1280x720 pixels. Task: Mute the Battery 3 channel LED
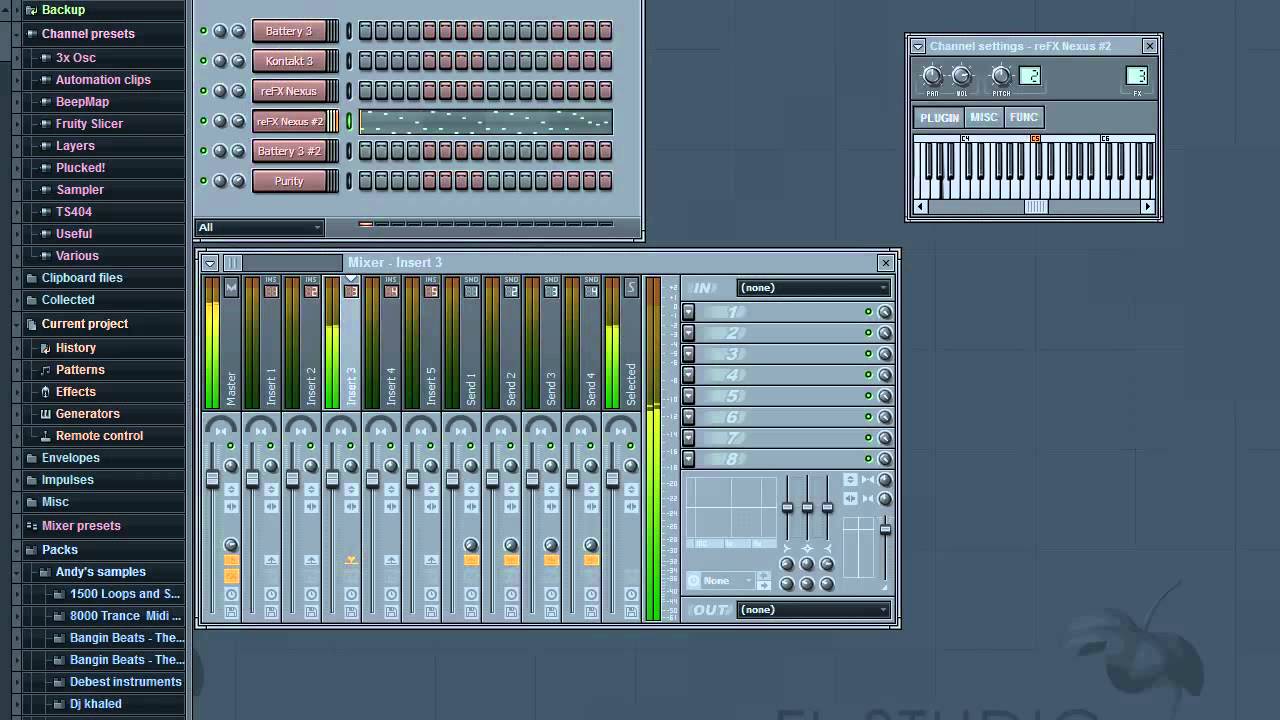point(204,31)
